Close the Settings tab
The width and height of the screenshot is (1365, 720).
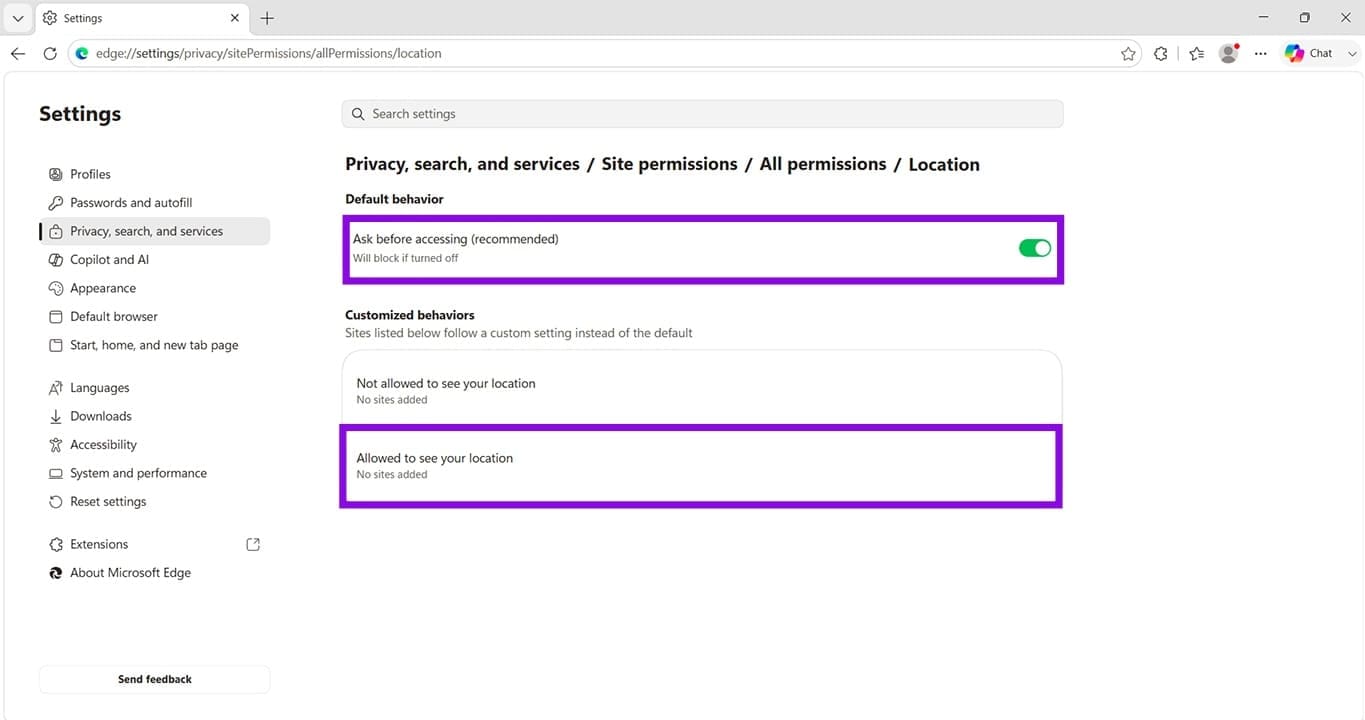(235, 18)
